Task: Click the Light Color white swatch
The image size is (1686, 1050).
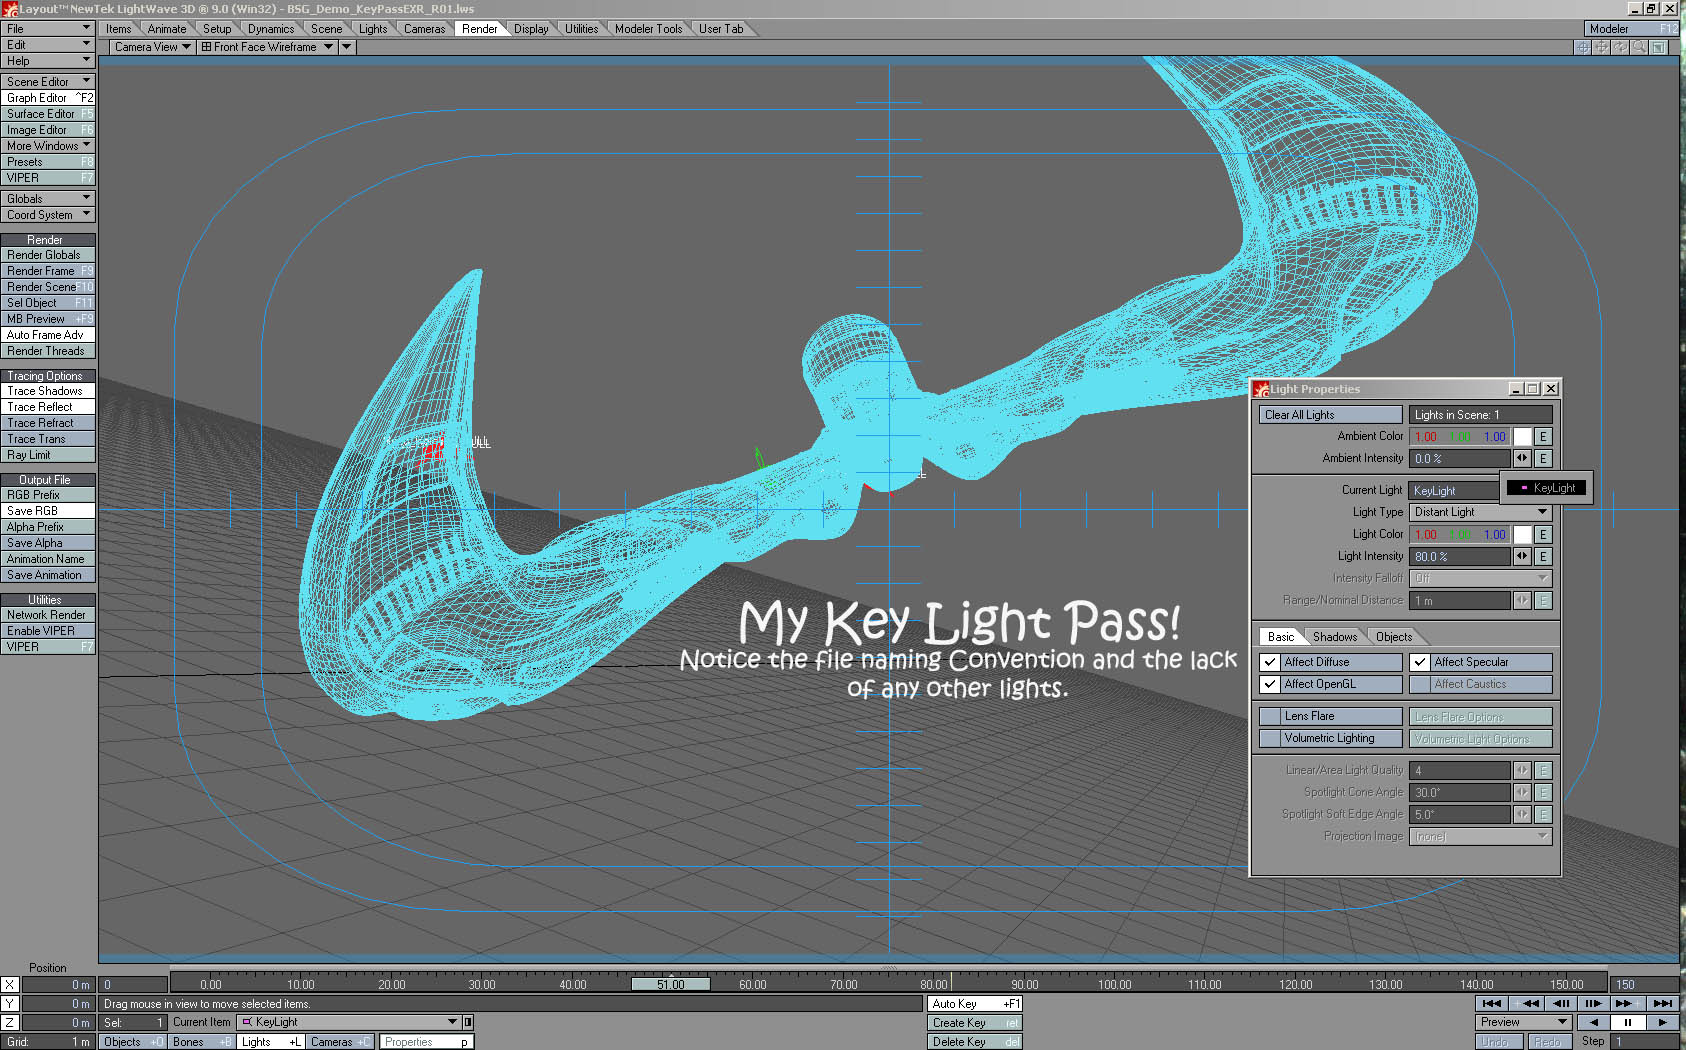Action: pos(1522,535)
